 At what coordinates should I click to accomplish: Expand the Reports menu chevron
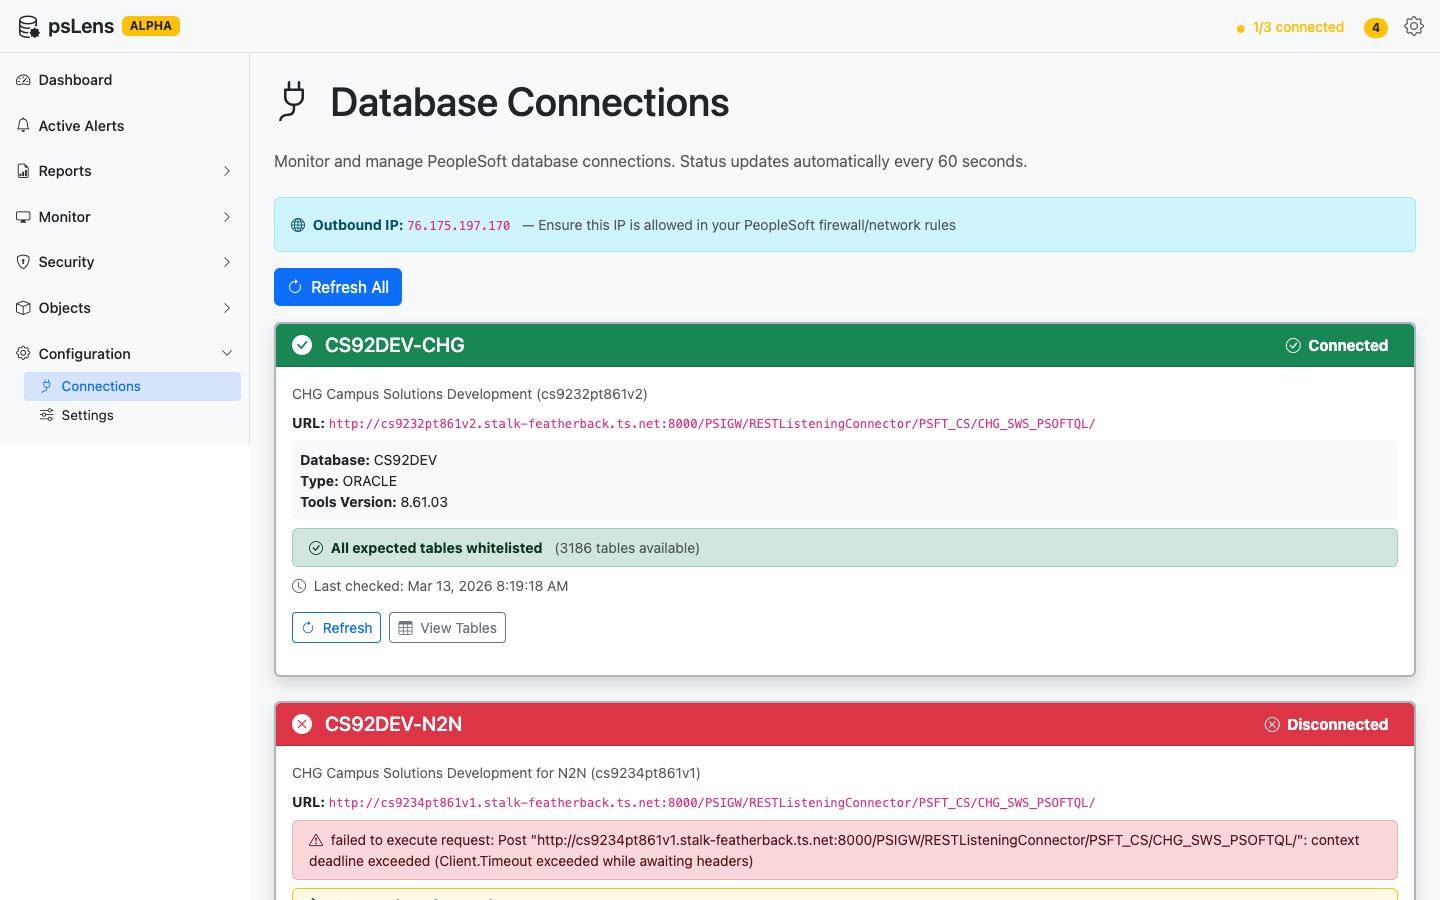(x=227, y=171)
